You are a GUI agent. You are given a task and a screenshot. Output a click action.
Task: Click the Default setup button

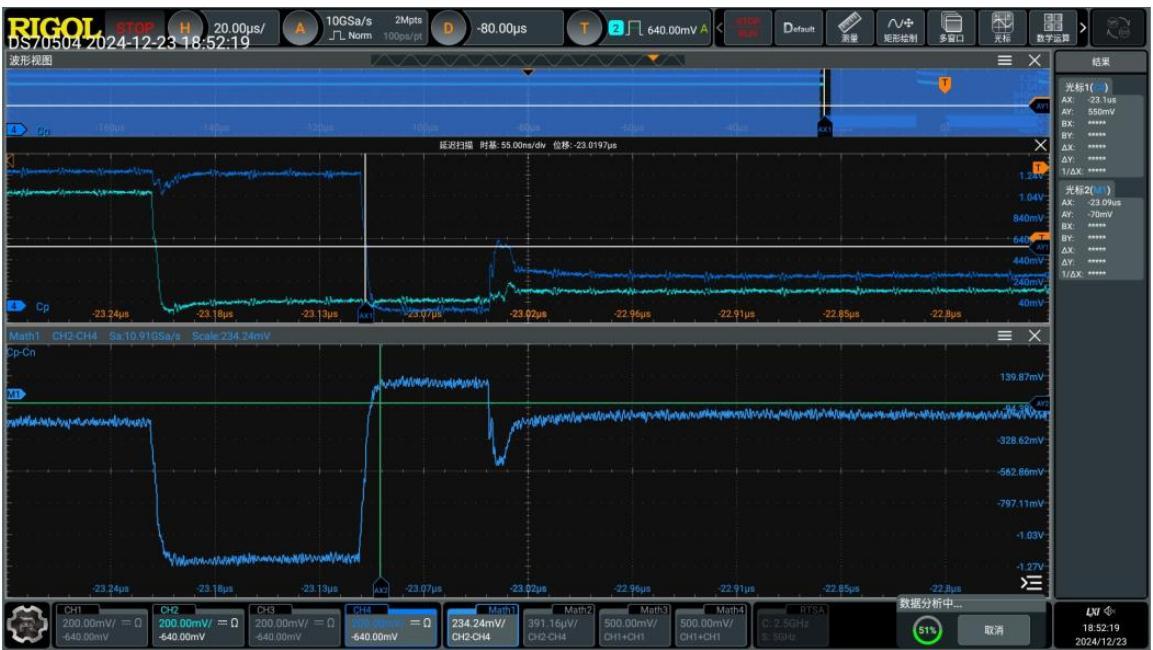(x=799, y=28)
